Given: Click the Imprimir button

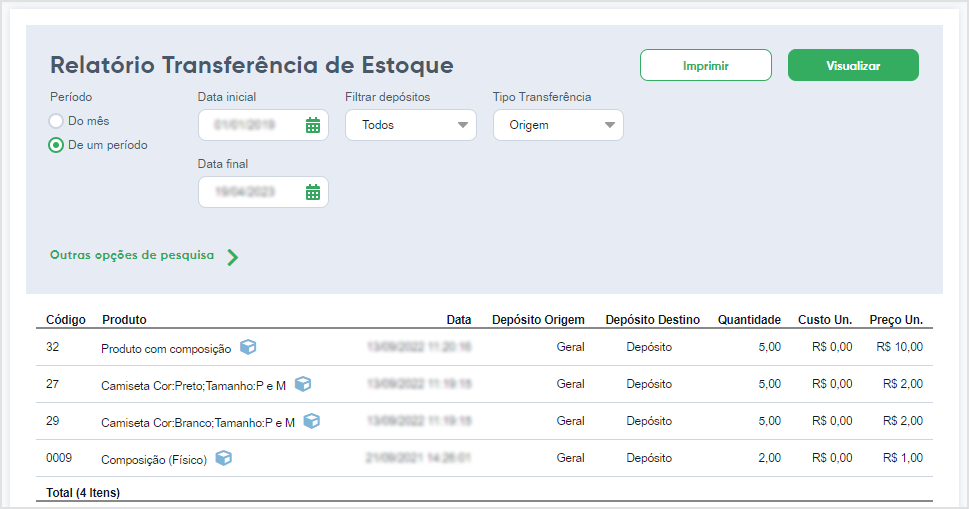Looking at the screenshot, I should (706, 65).
